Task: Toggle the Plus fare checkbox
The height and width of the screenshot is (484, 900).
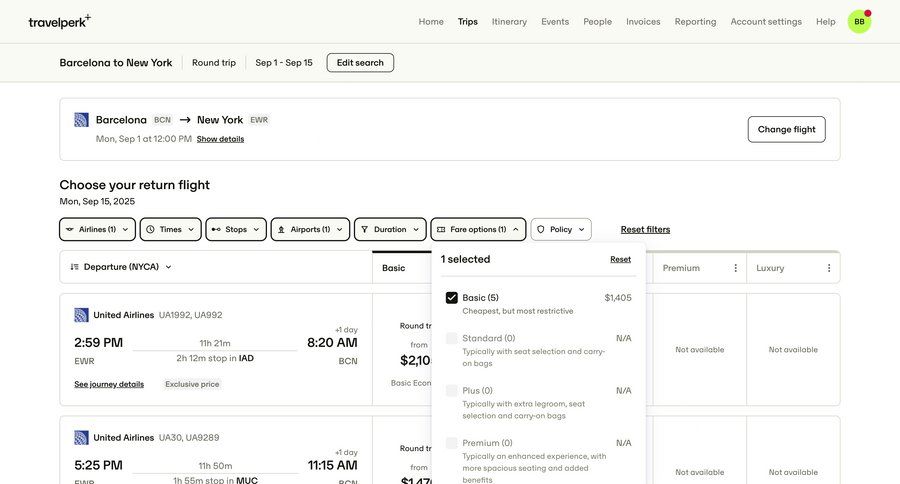Action: tap(452, 391)
